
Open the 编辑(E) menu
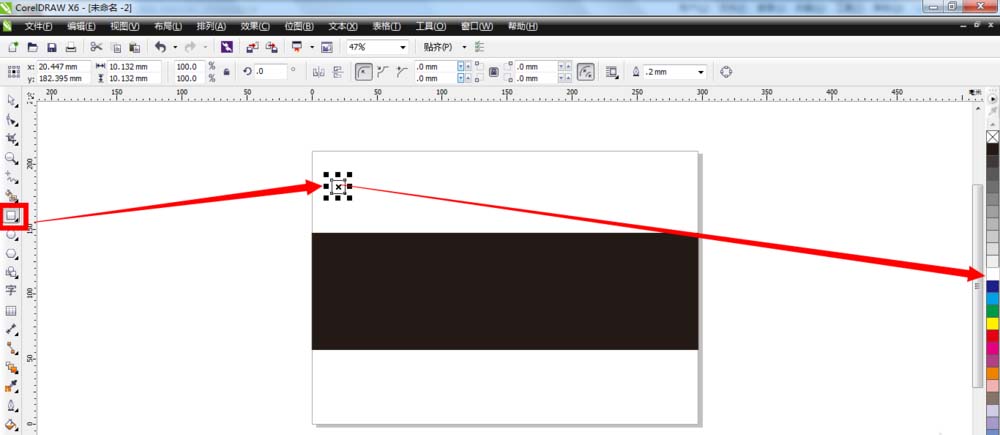click(81, 27)
